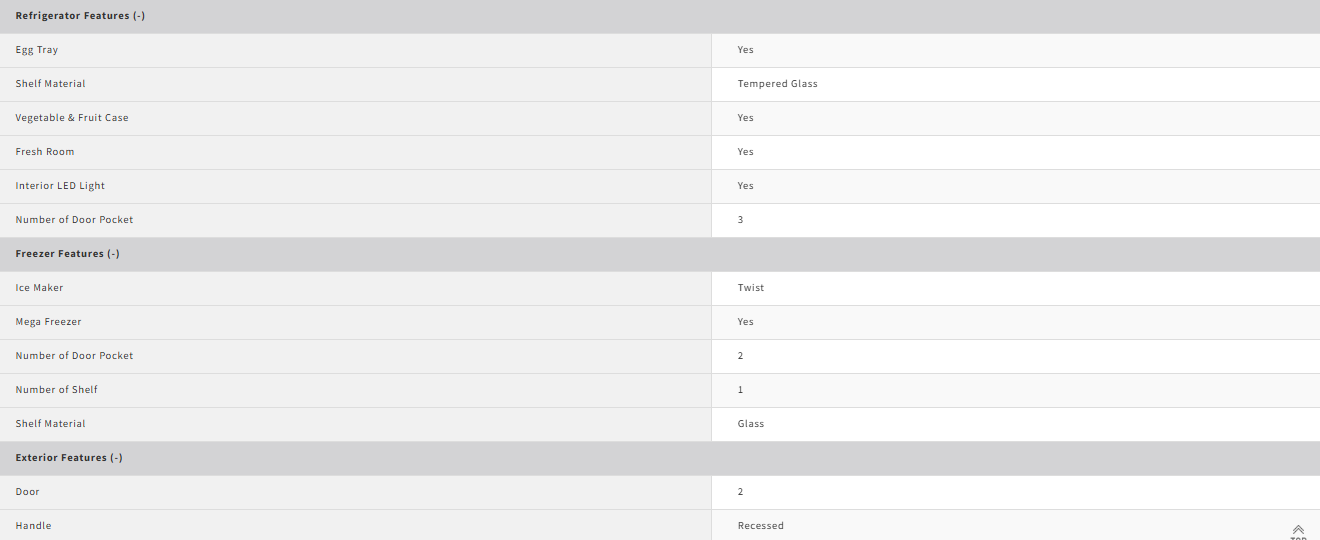Viewport: 1320px width, 540px height.
Task: Click the Twist ice maker value
Action: [751, 288]
